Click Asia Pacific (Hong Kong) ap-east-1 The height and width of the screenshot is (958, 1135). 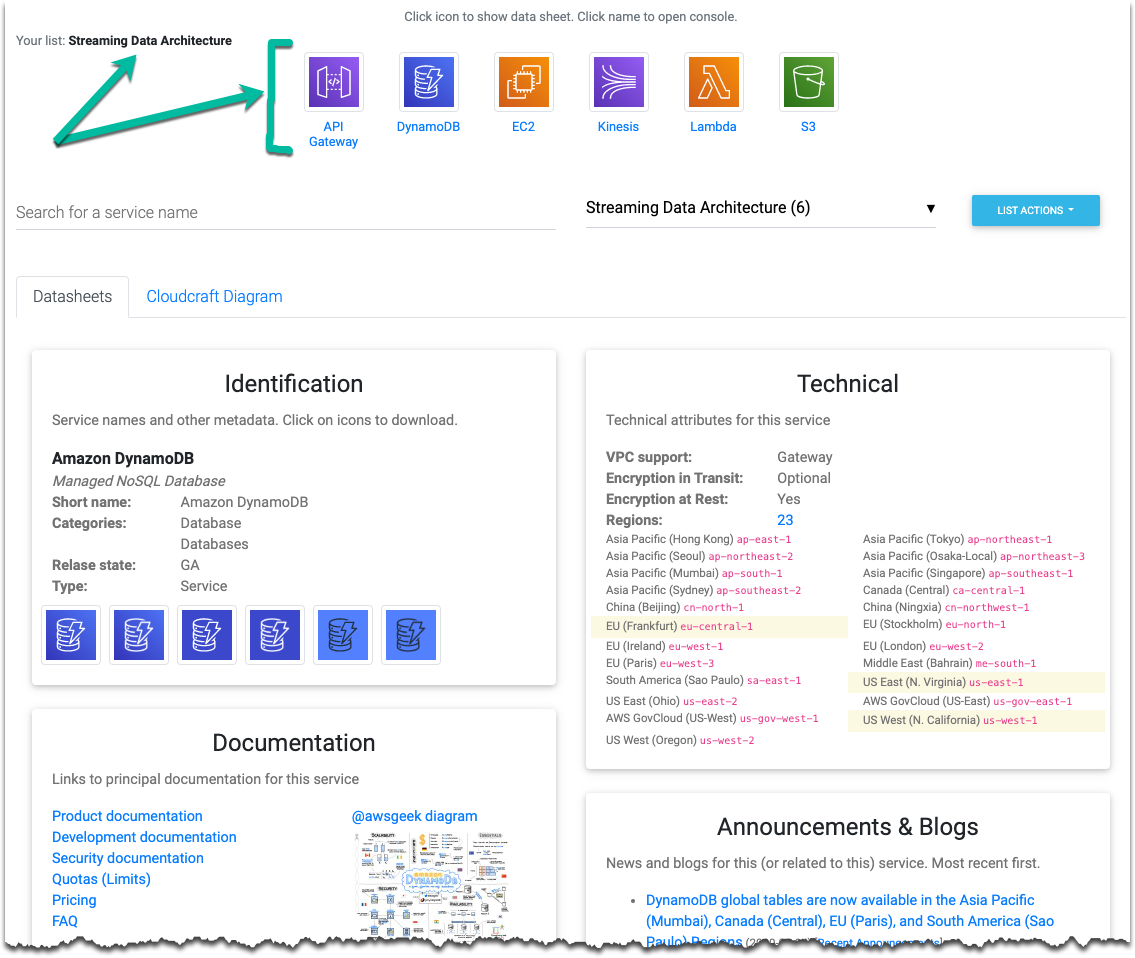coord(698,539)
